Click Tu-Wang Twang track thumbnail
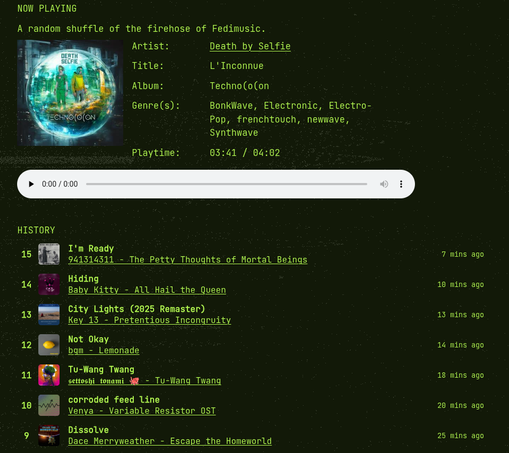This screenshot has width=509, height=453. point(49,375)
